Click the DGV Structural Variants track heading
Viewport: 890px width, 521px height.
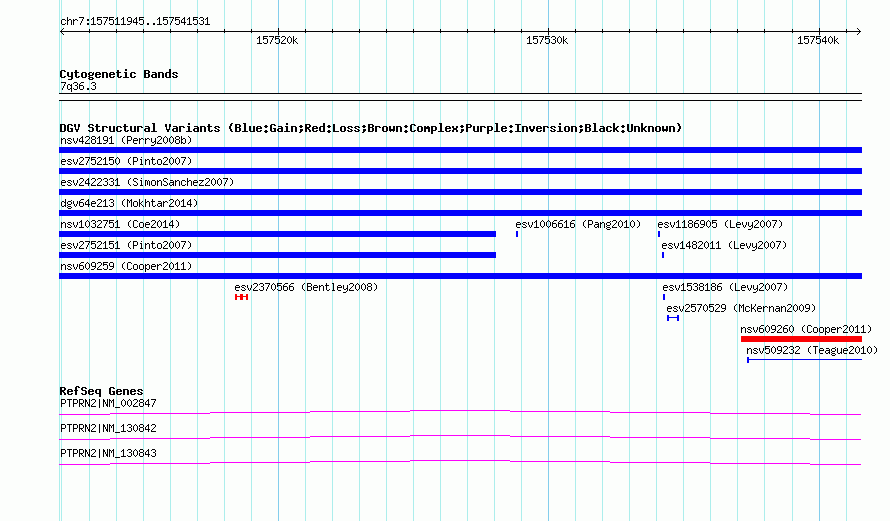tap(370, 128)
